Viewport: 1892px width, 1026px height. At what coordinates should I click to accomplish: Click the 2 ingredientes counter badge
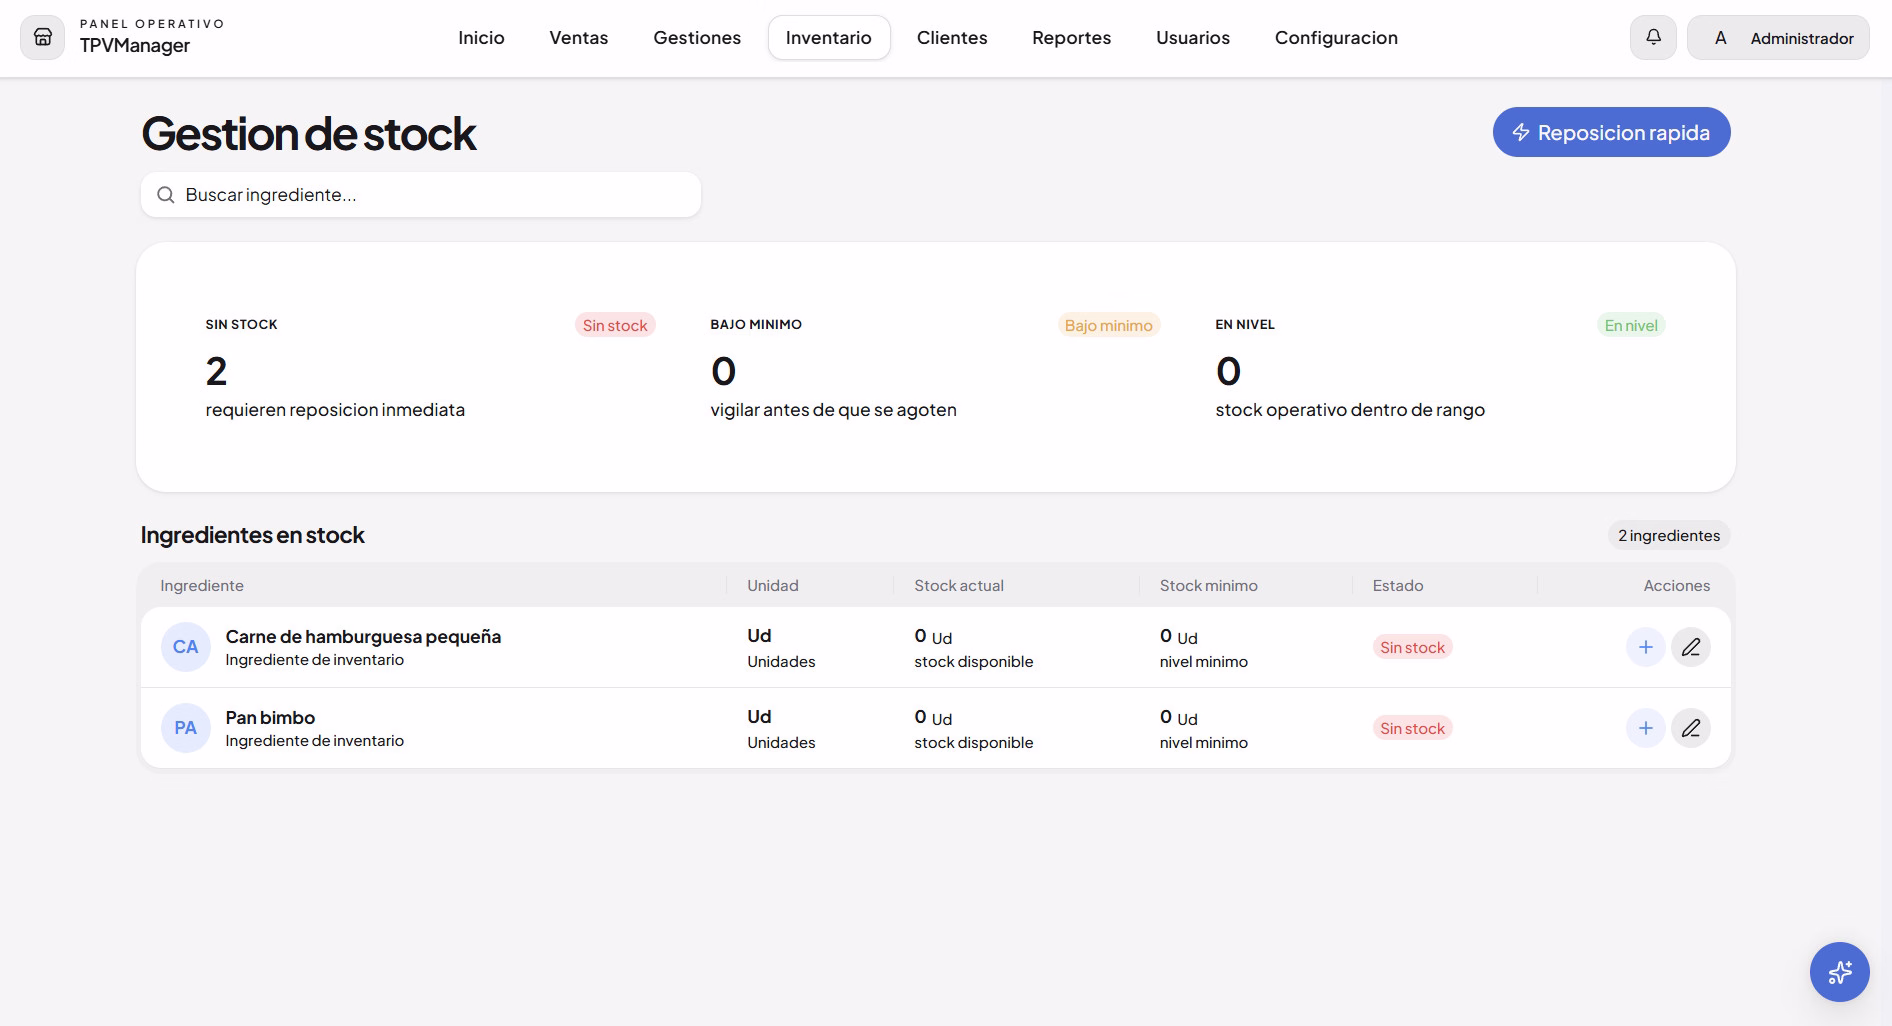(1669, 535)
